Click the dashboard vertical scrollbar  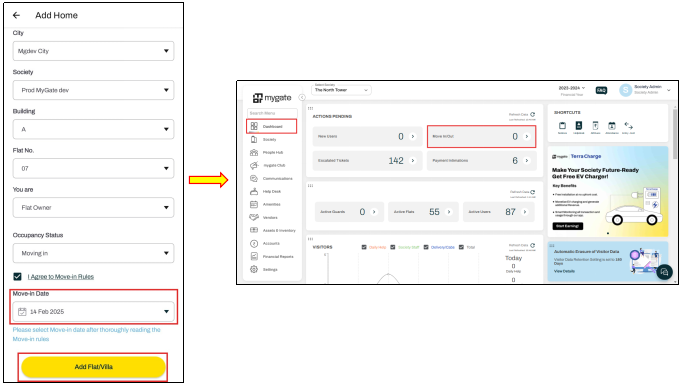point(675,135)
